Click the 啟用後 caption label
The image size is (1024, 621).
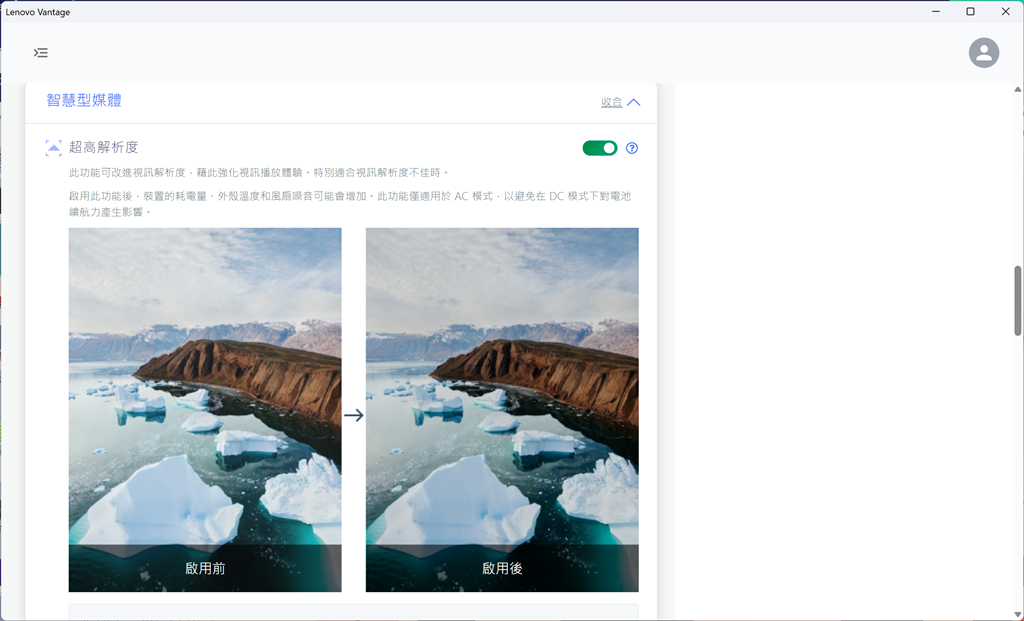pos(502,568)
